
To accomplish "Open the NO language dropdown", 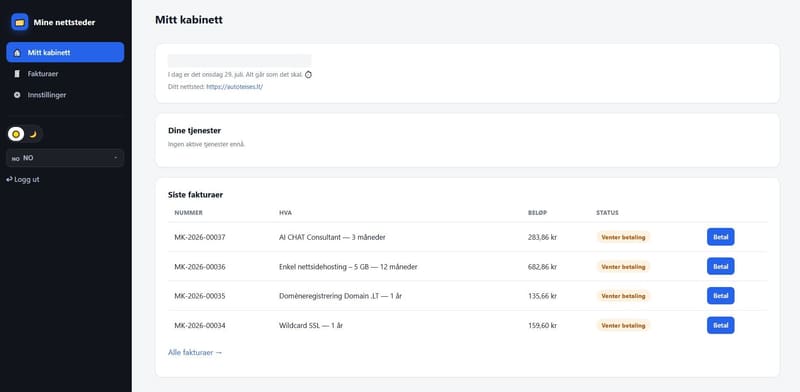I will click(65, 158).
